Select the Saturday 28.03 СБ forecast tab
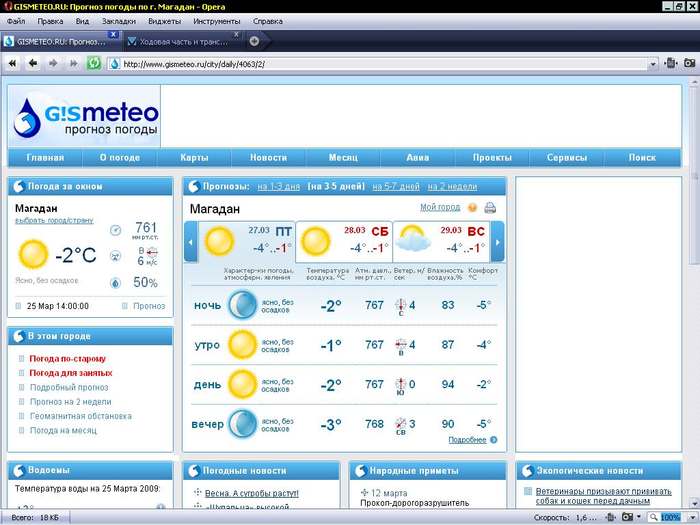Screen dimensions: 700x525 coord(343,241)
